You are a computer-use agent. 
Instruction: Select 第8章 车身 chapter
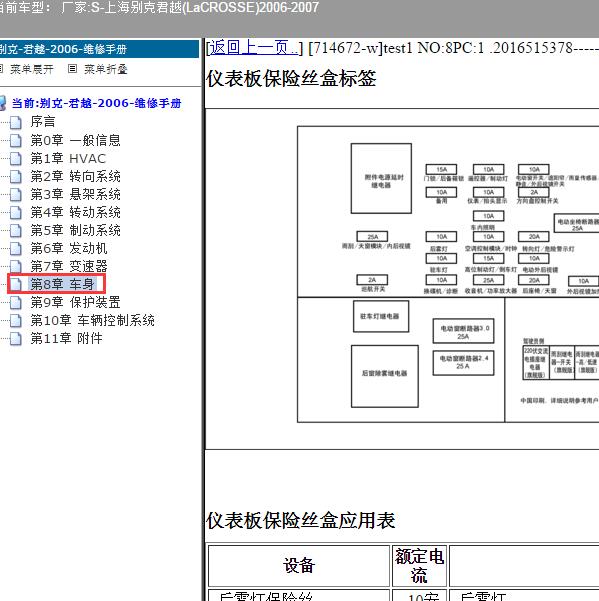[62, 284]
